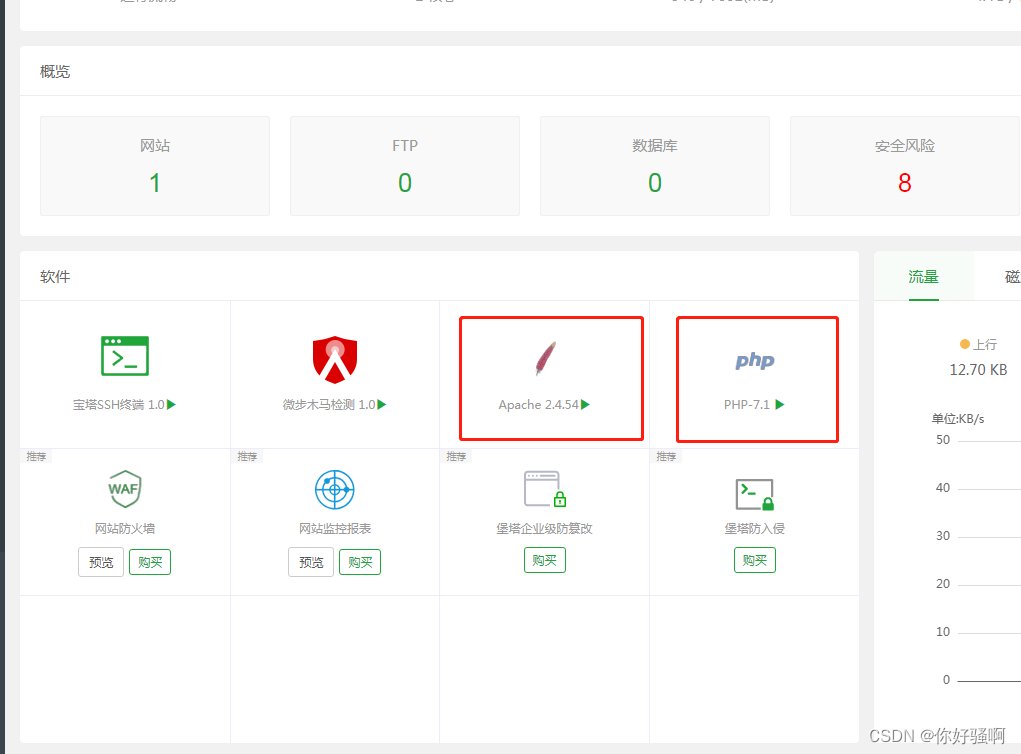Preview the 网站防火墙 plugin with 预览

click(x=101, y=562)
